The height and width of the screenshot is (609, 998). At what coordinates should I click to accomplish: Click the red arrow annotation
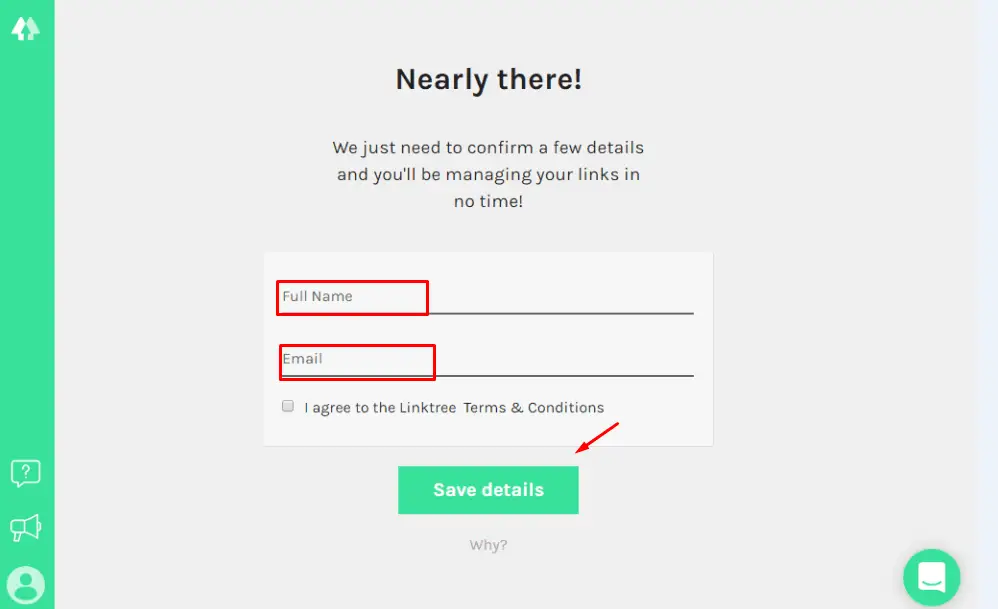point(598,438)
